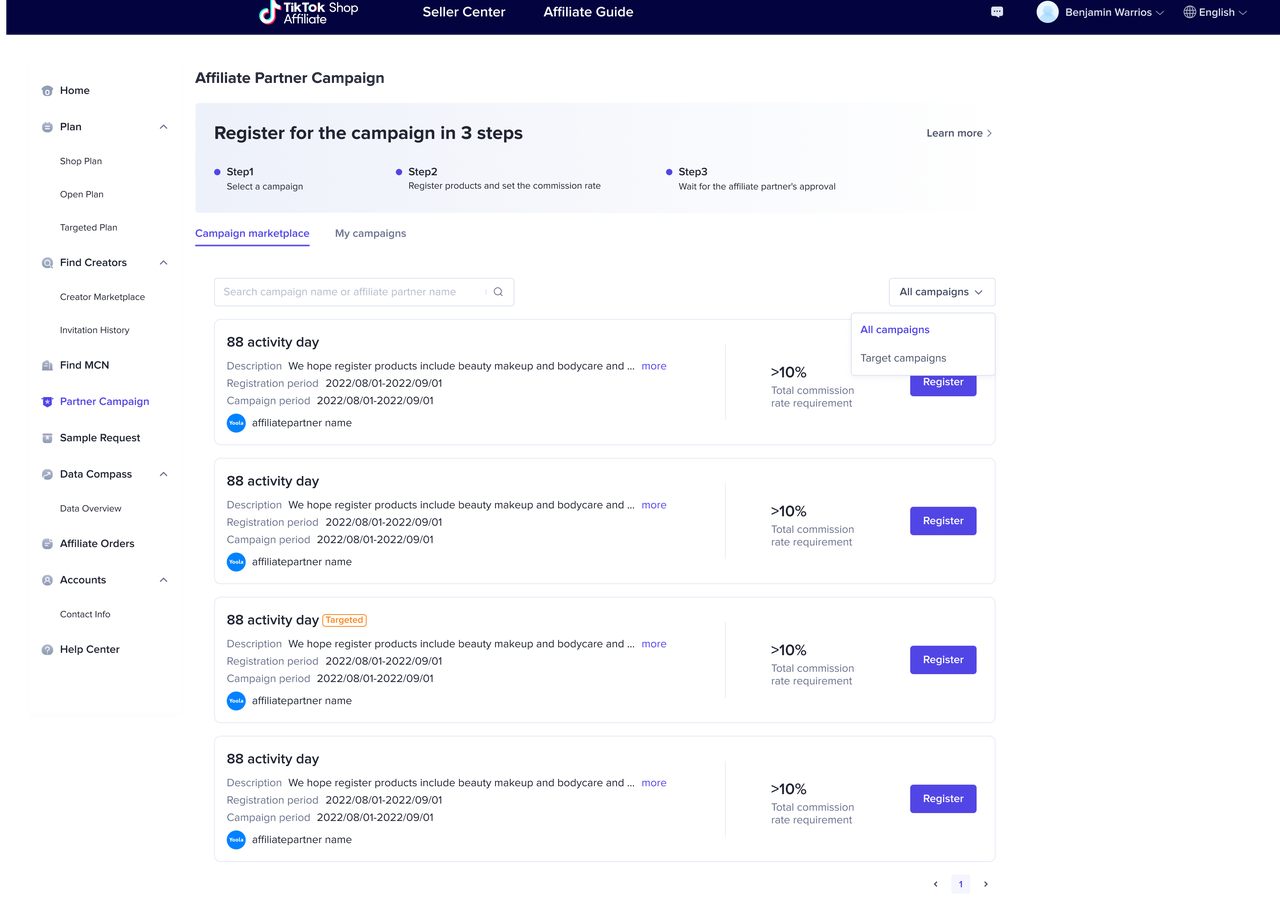Click the Learn more link
This screenshot has height=922, width=1280.
pyautogui.click(x=958, y=133)
